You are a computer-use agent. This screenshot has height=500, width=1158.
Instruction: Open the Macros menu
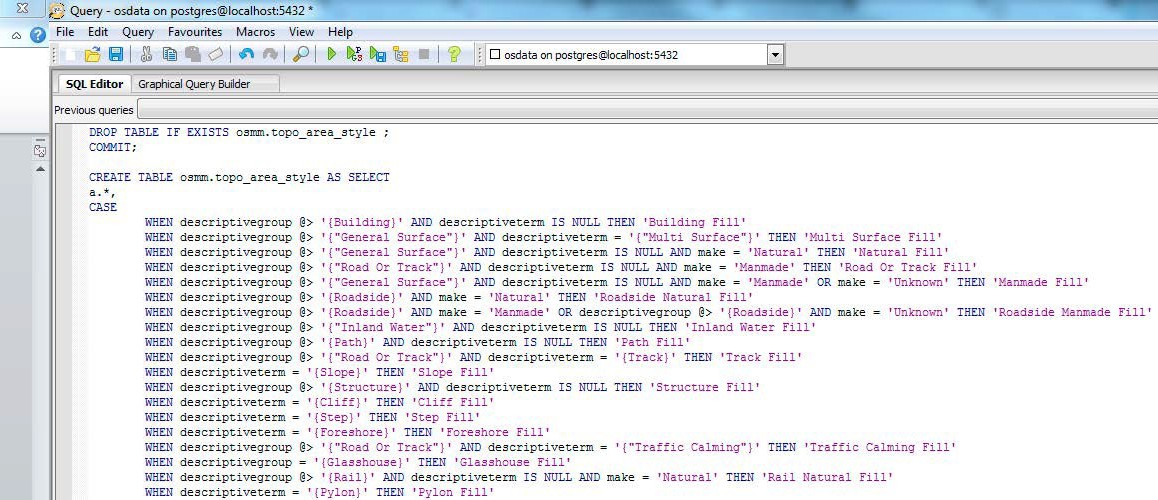[x=256, y=32]
